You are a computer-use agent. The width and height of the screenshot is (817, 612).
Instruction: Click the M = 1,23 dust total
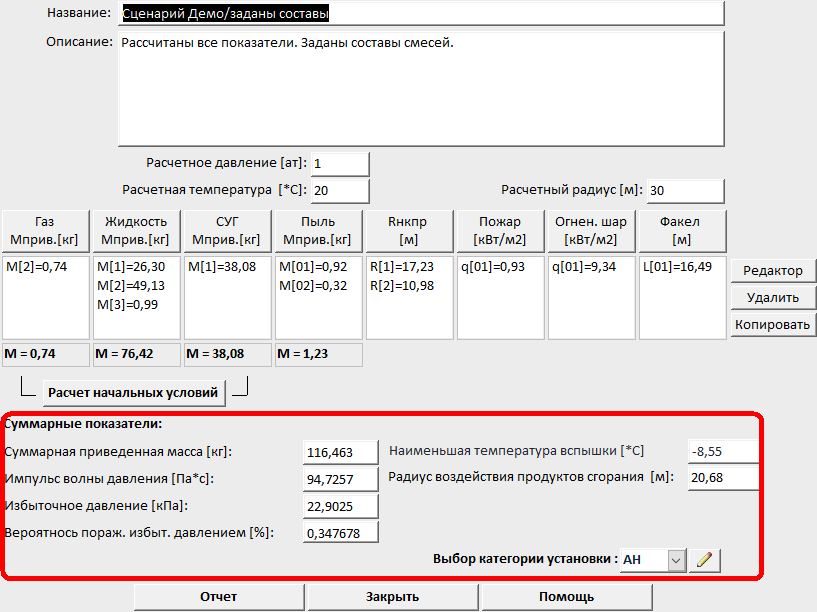pyautogui.click(x=318, y=355)
